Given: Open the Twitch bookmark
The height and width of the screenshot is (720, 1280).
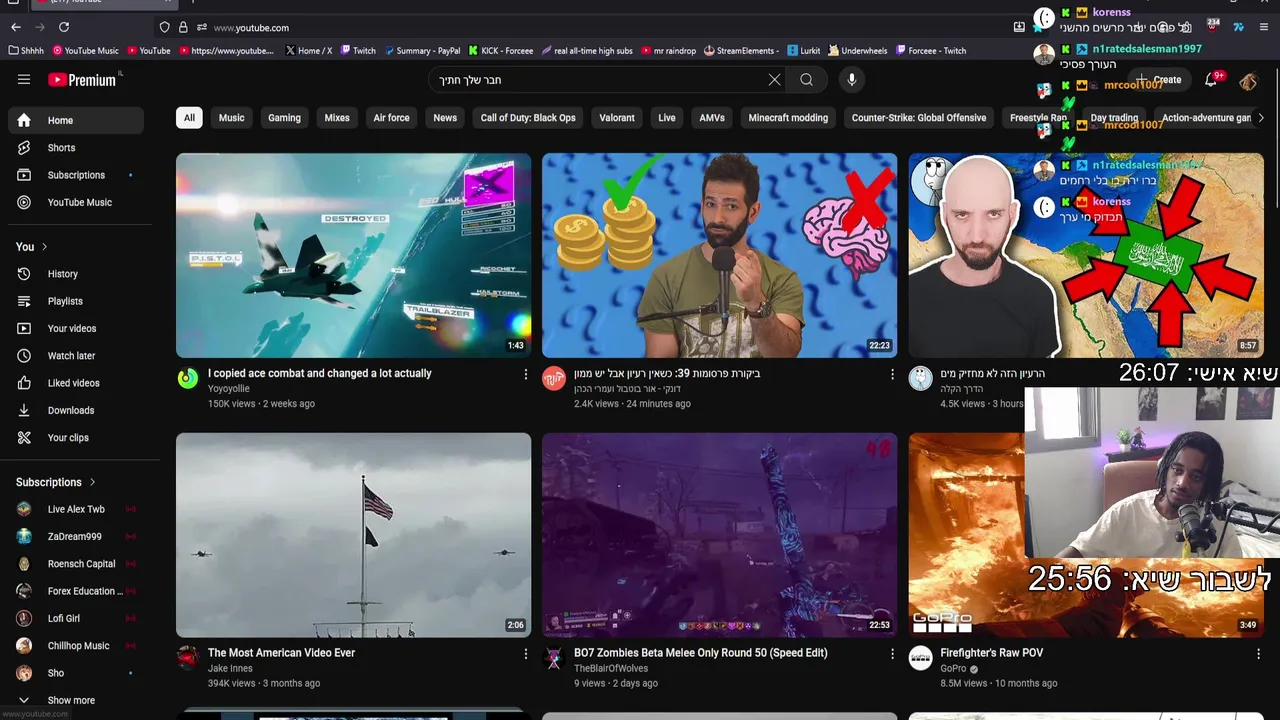Looking at the screenshot, I should [x=358, y=51].
